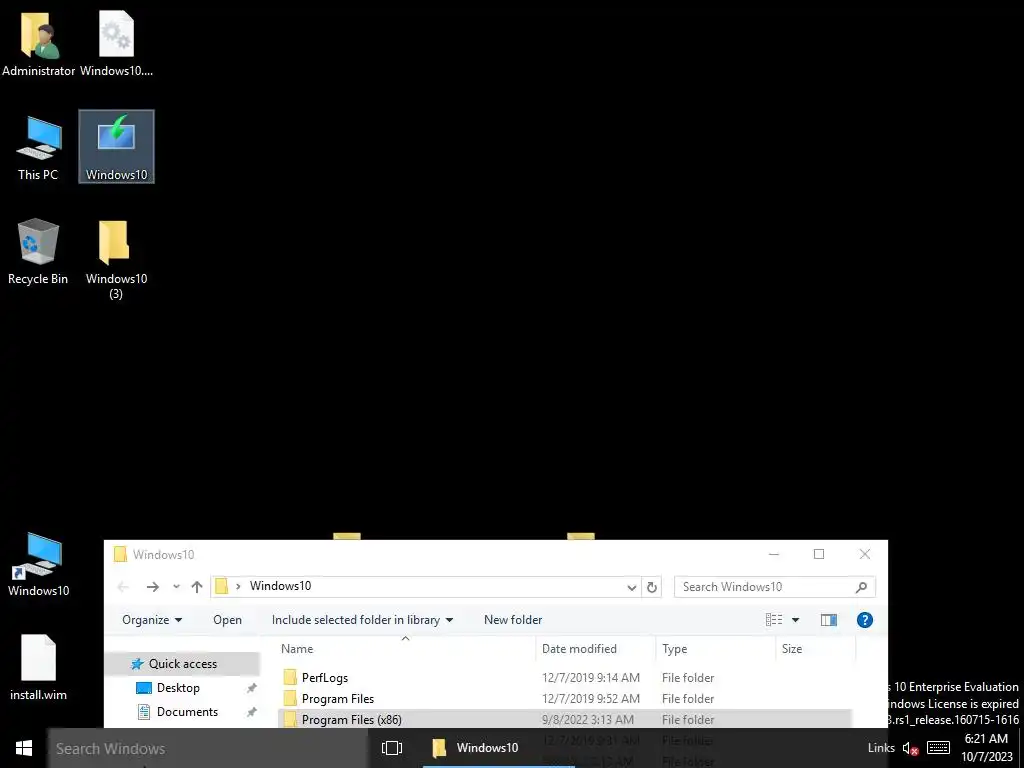This screenshot has width=1024, height=768.
Task: Select the Windows10 computer shortcut icon
Action: (39, 564)
